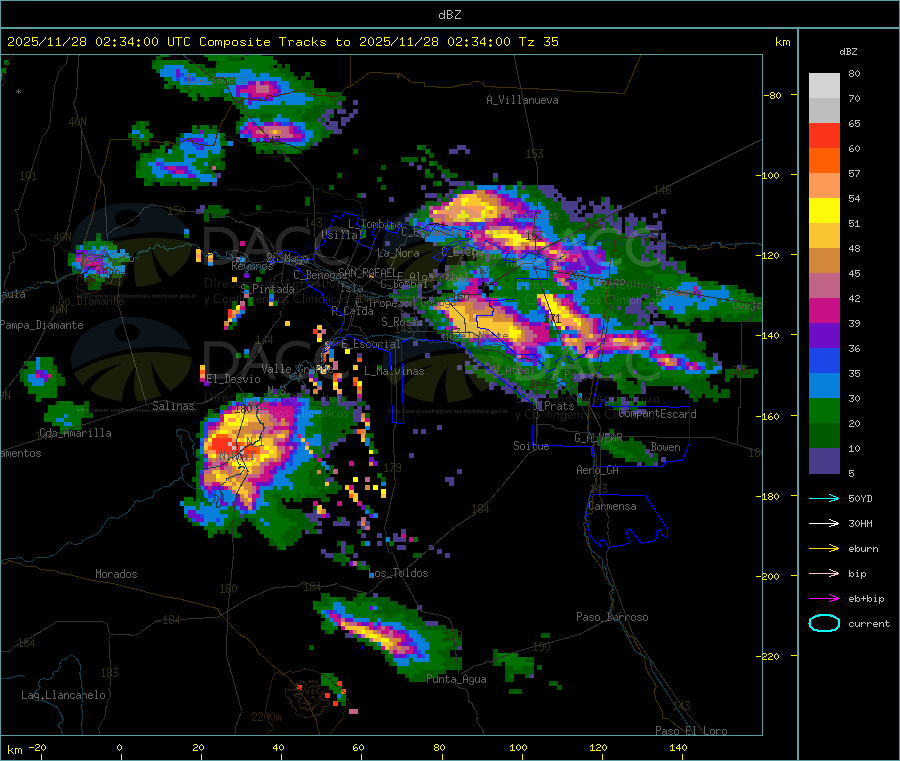900x761 pixels.
Task: Click the blue polygon outline around Carmensa
Action: pos(626,521)
